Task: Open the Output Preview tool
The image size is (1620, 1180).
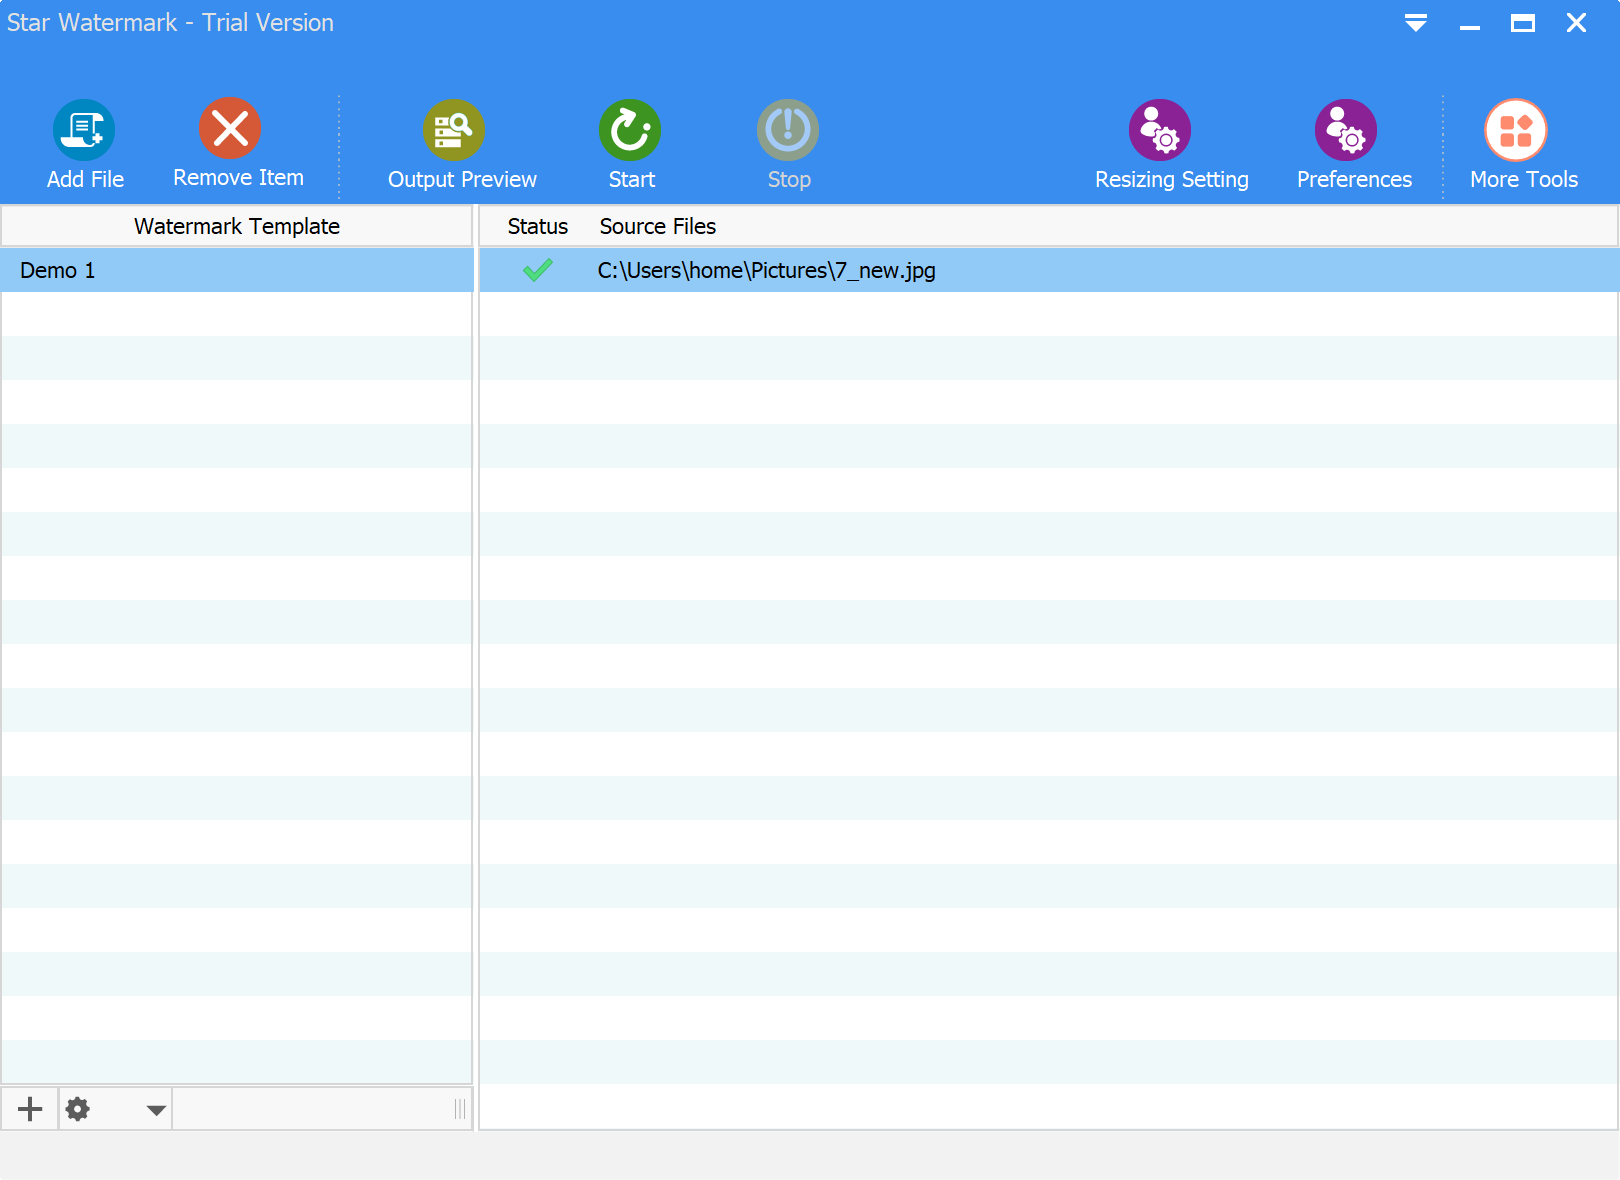Action: (454, 130)
